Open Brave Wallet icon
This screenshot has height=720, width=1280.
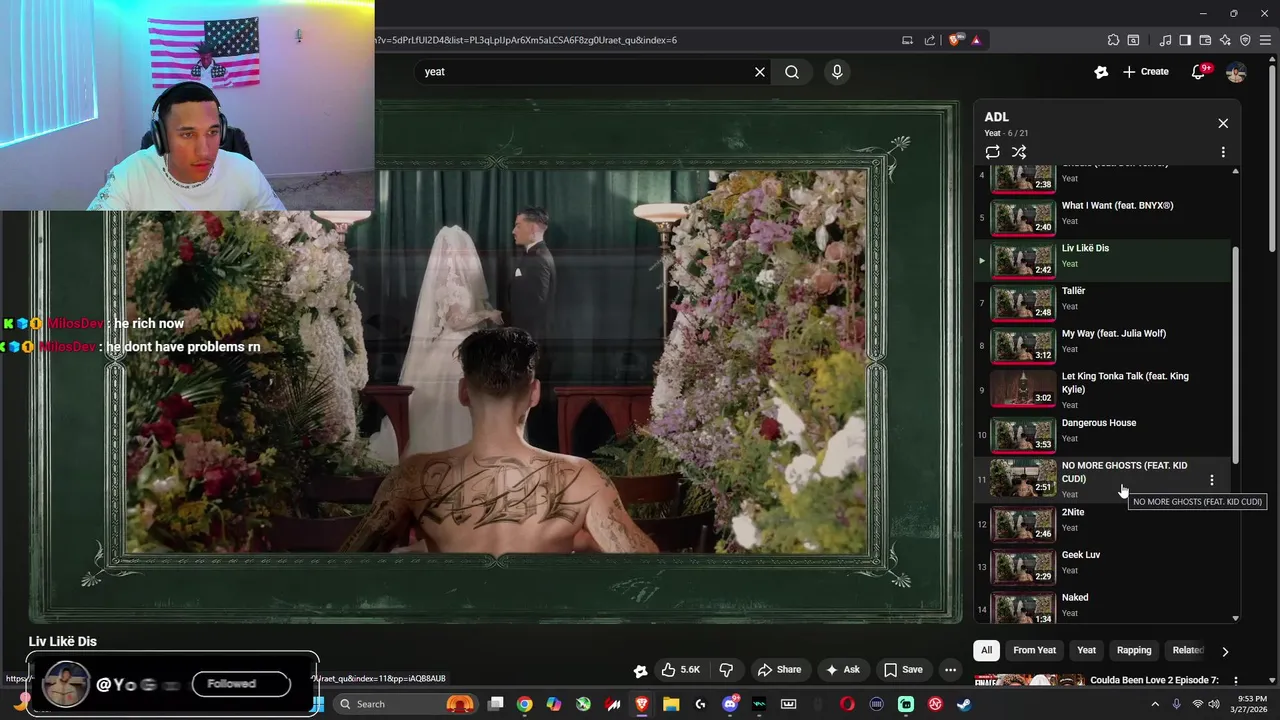point(1205,40)
